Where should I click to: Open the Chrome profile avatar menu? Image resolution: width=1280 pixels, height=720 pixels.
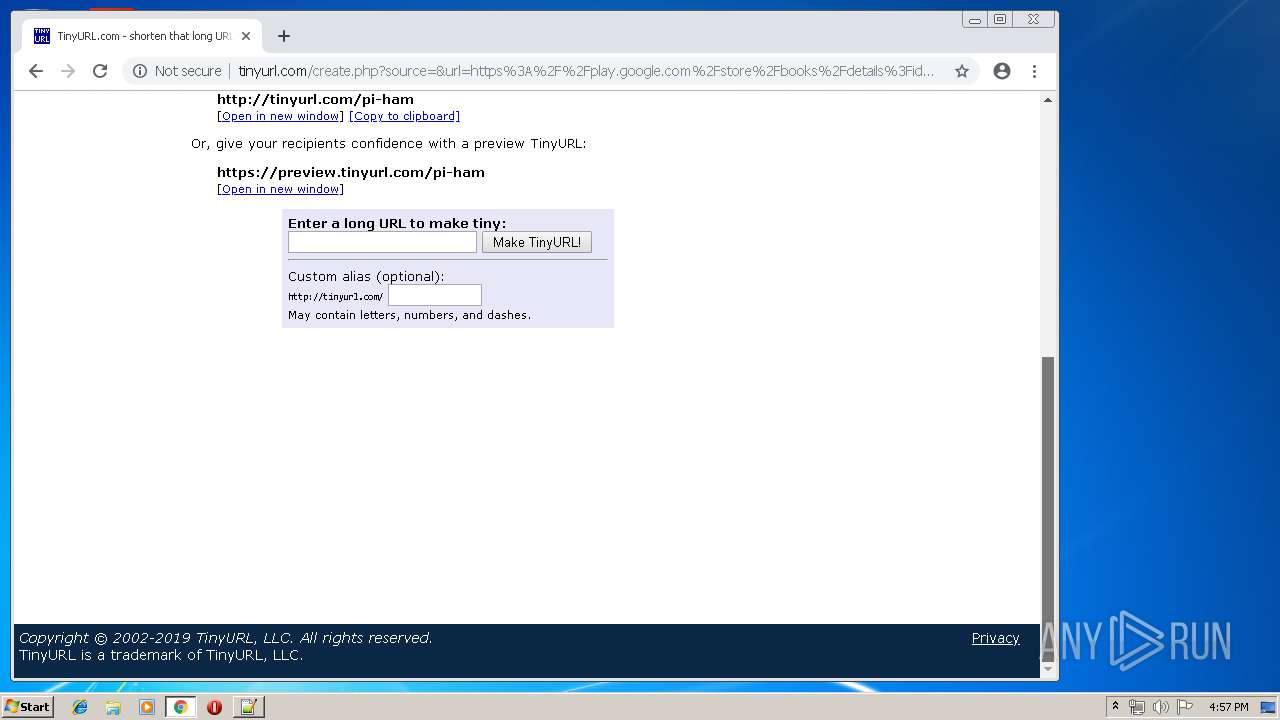pos(1002,71)
